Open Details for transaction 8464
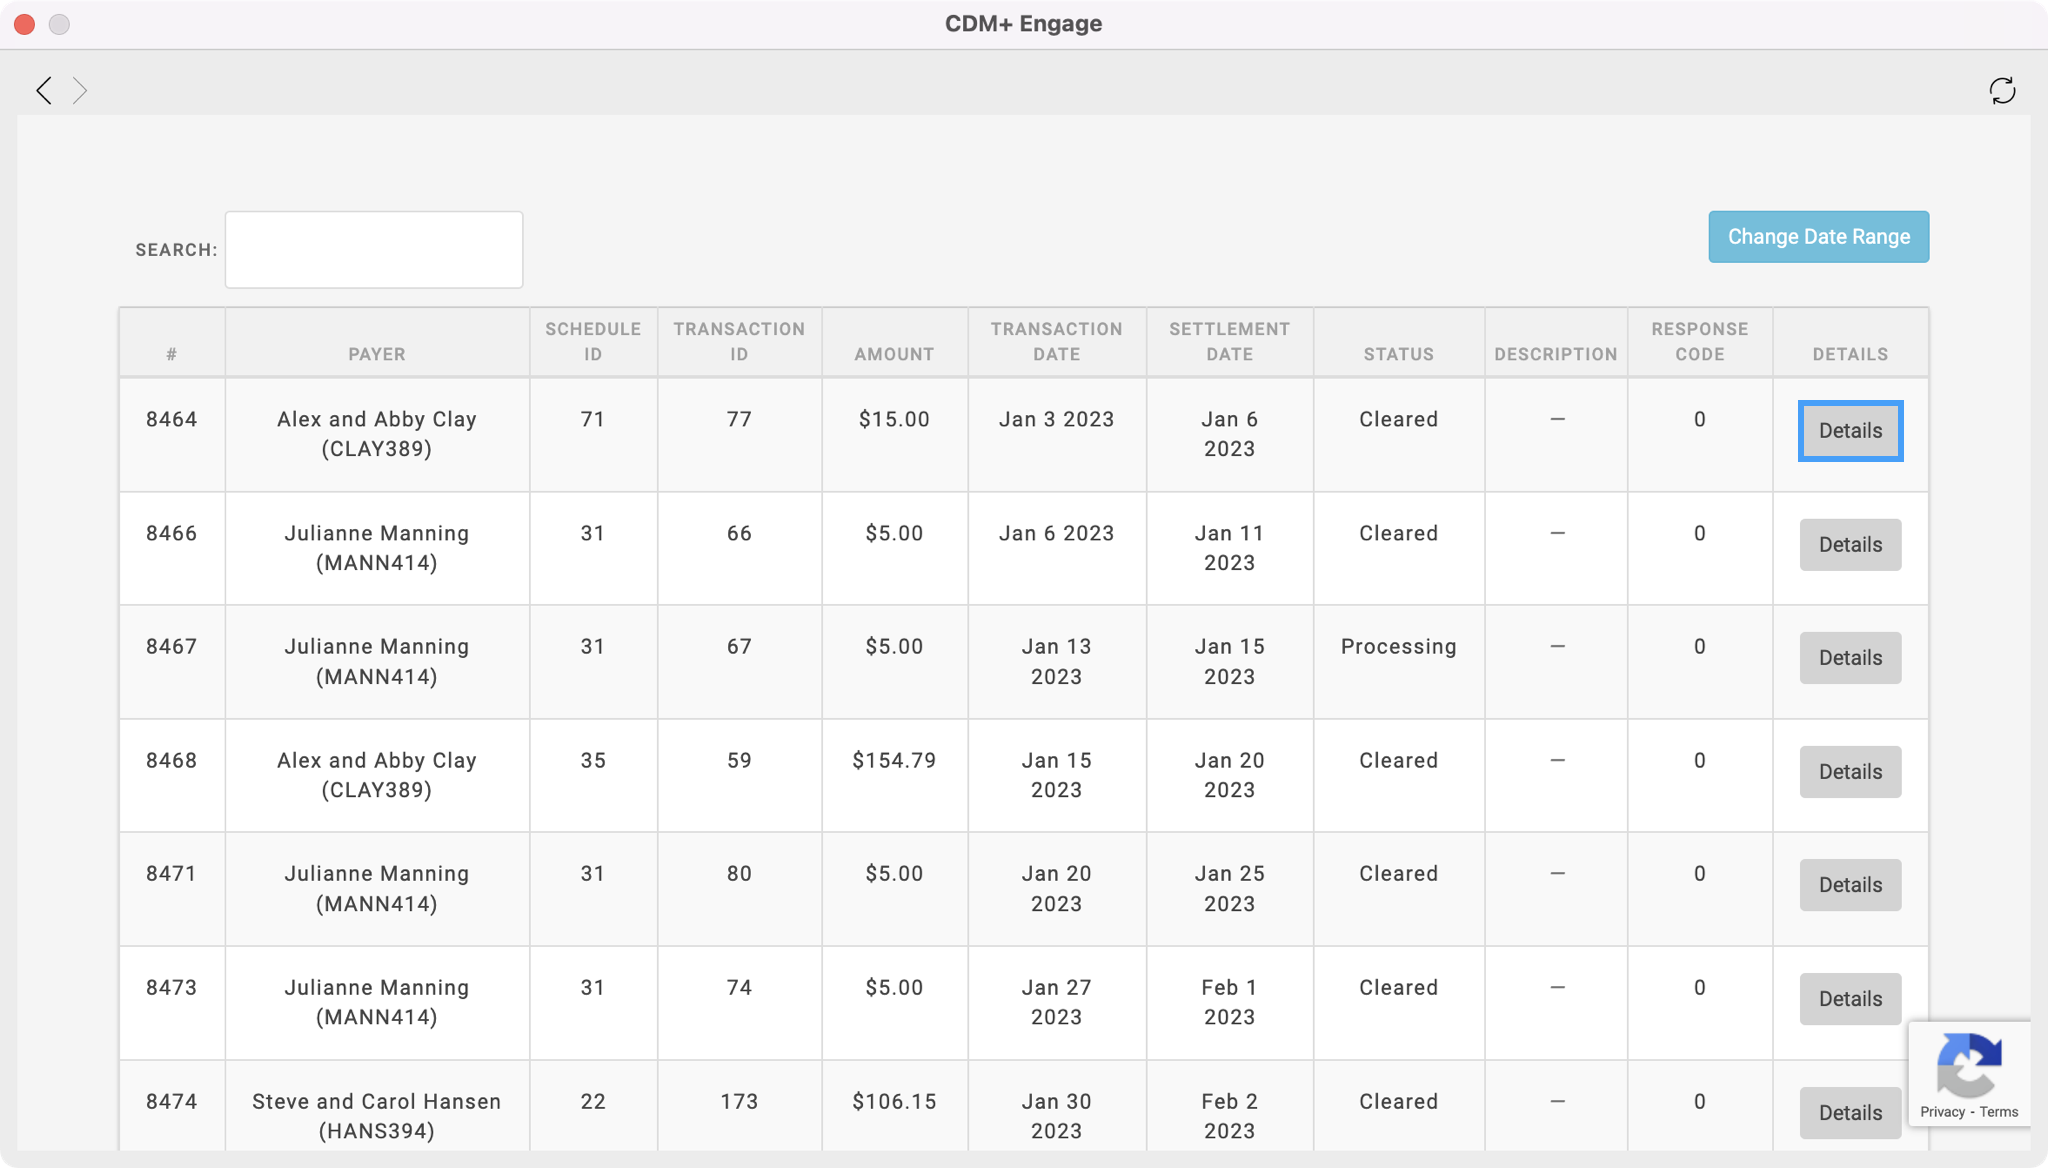Viewport: 2048px width, 1168px height. (1850, 431)
